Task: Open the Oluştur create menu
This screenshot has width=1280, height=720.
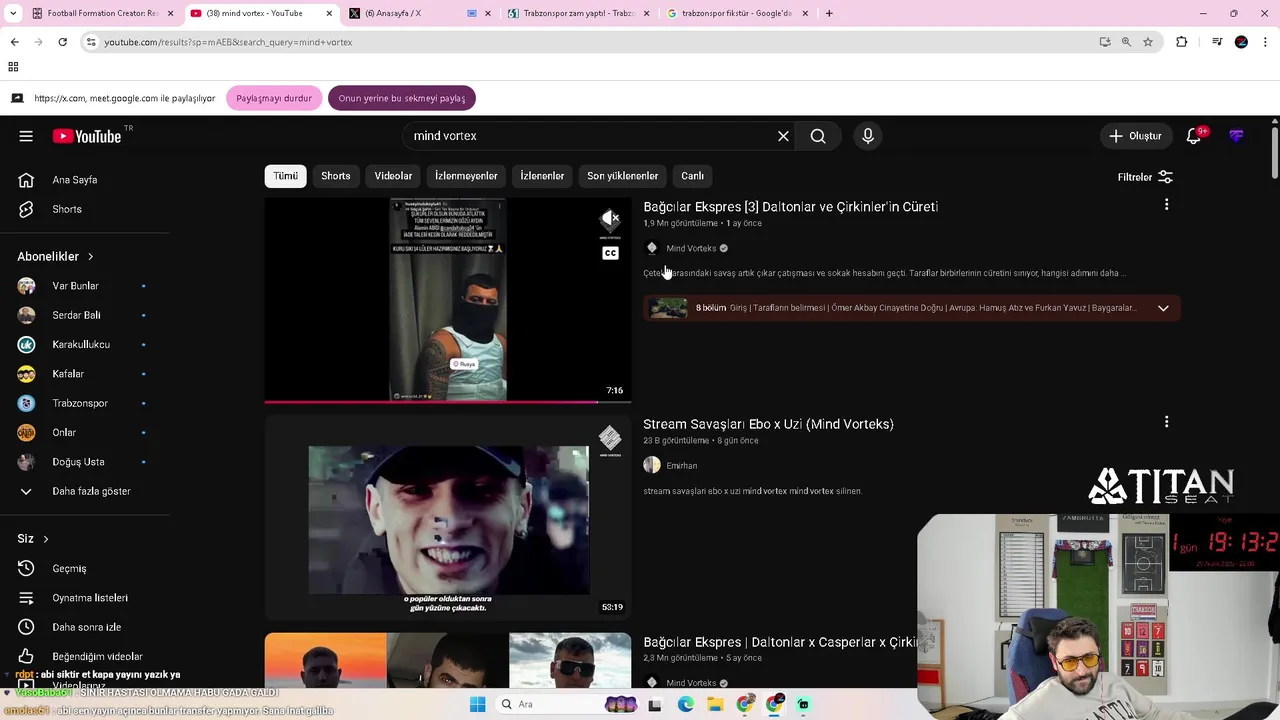Action: (1136, 136)
